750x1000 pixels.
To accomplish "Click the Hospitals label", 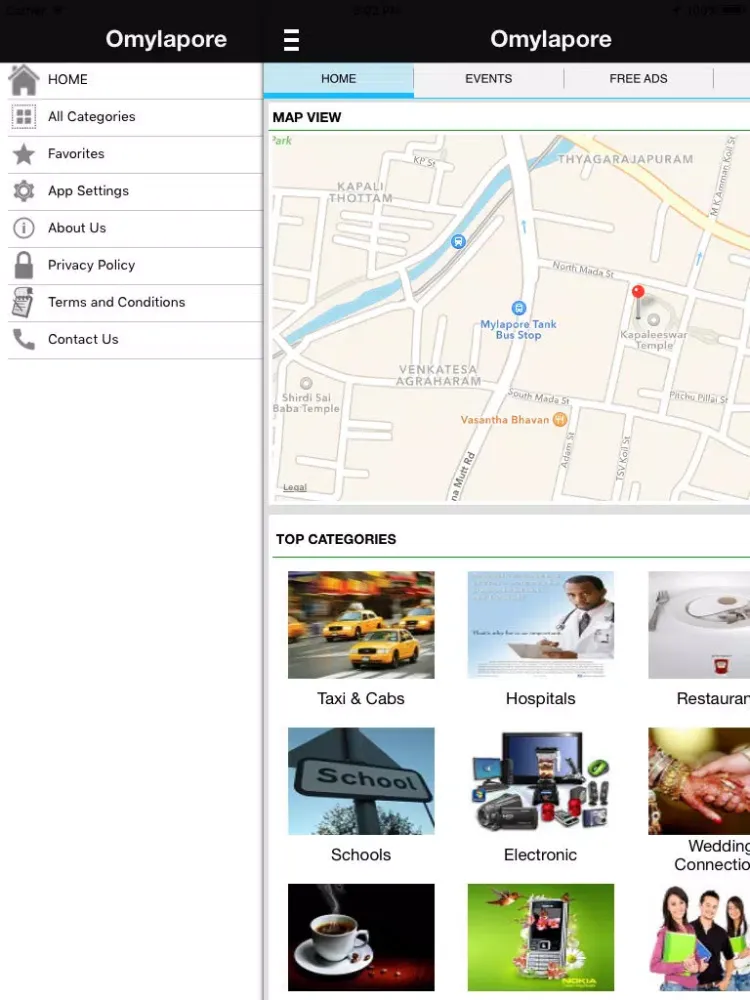I will tap(540, 698).
